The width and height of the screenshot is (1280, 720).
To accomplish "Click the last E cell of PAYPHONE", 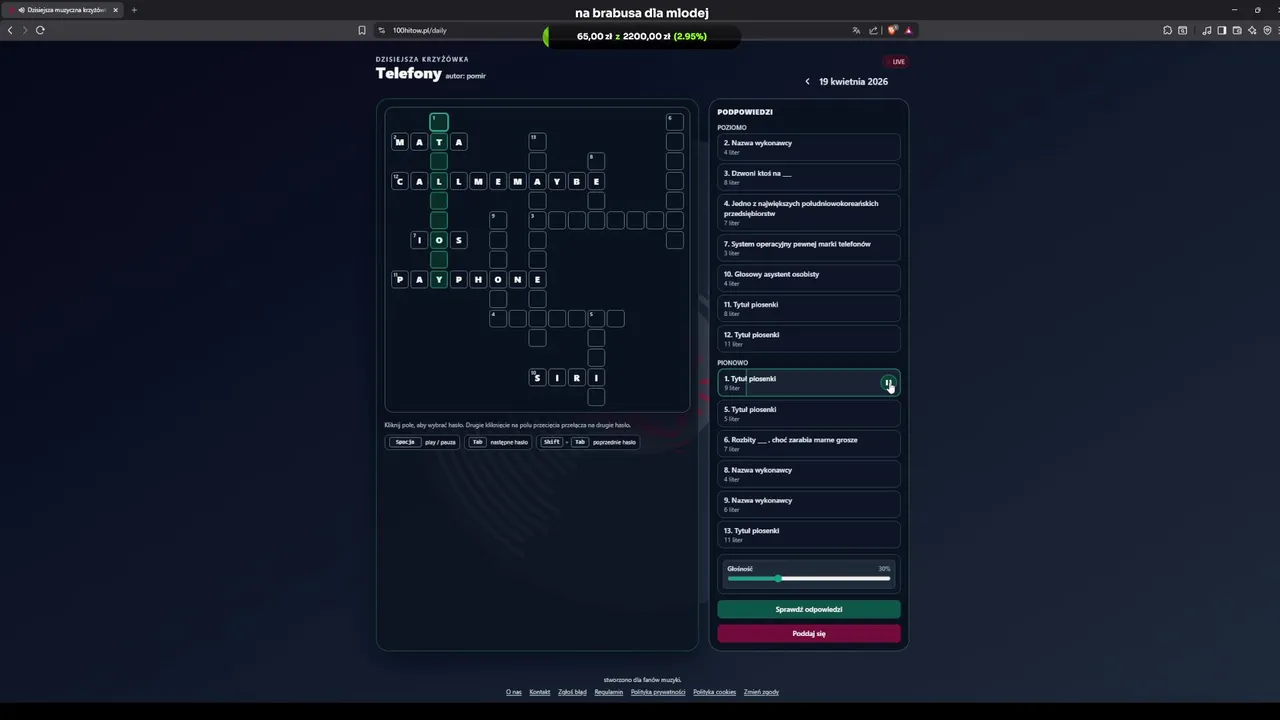I will coord(537,279).
